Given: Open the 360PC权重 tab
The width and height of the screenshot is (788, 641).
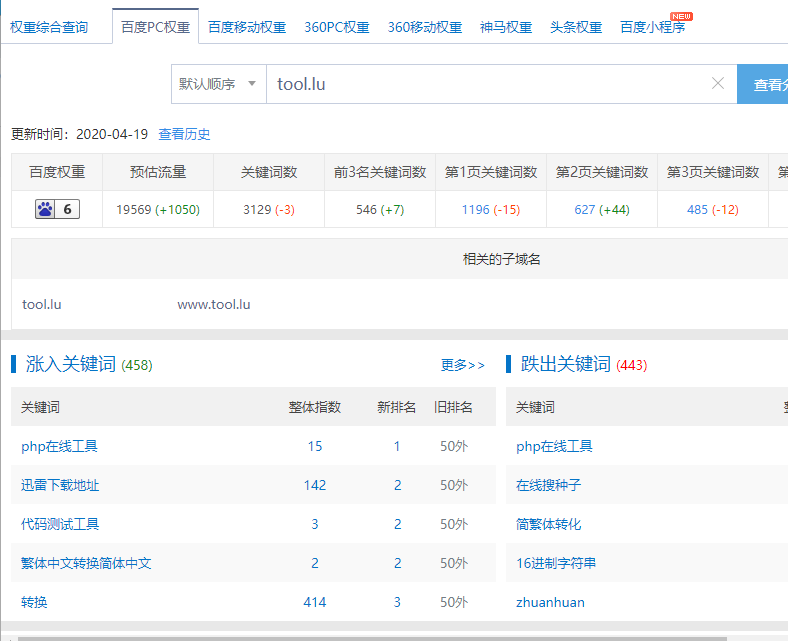Looking at the screenshot, I should (337, 27).
